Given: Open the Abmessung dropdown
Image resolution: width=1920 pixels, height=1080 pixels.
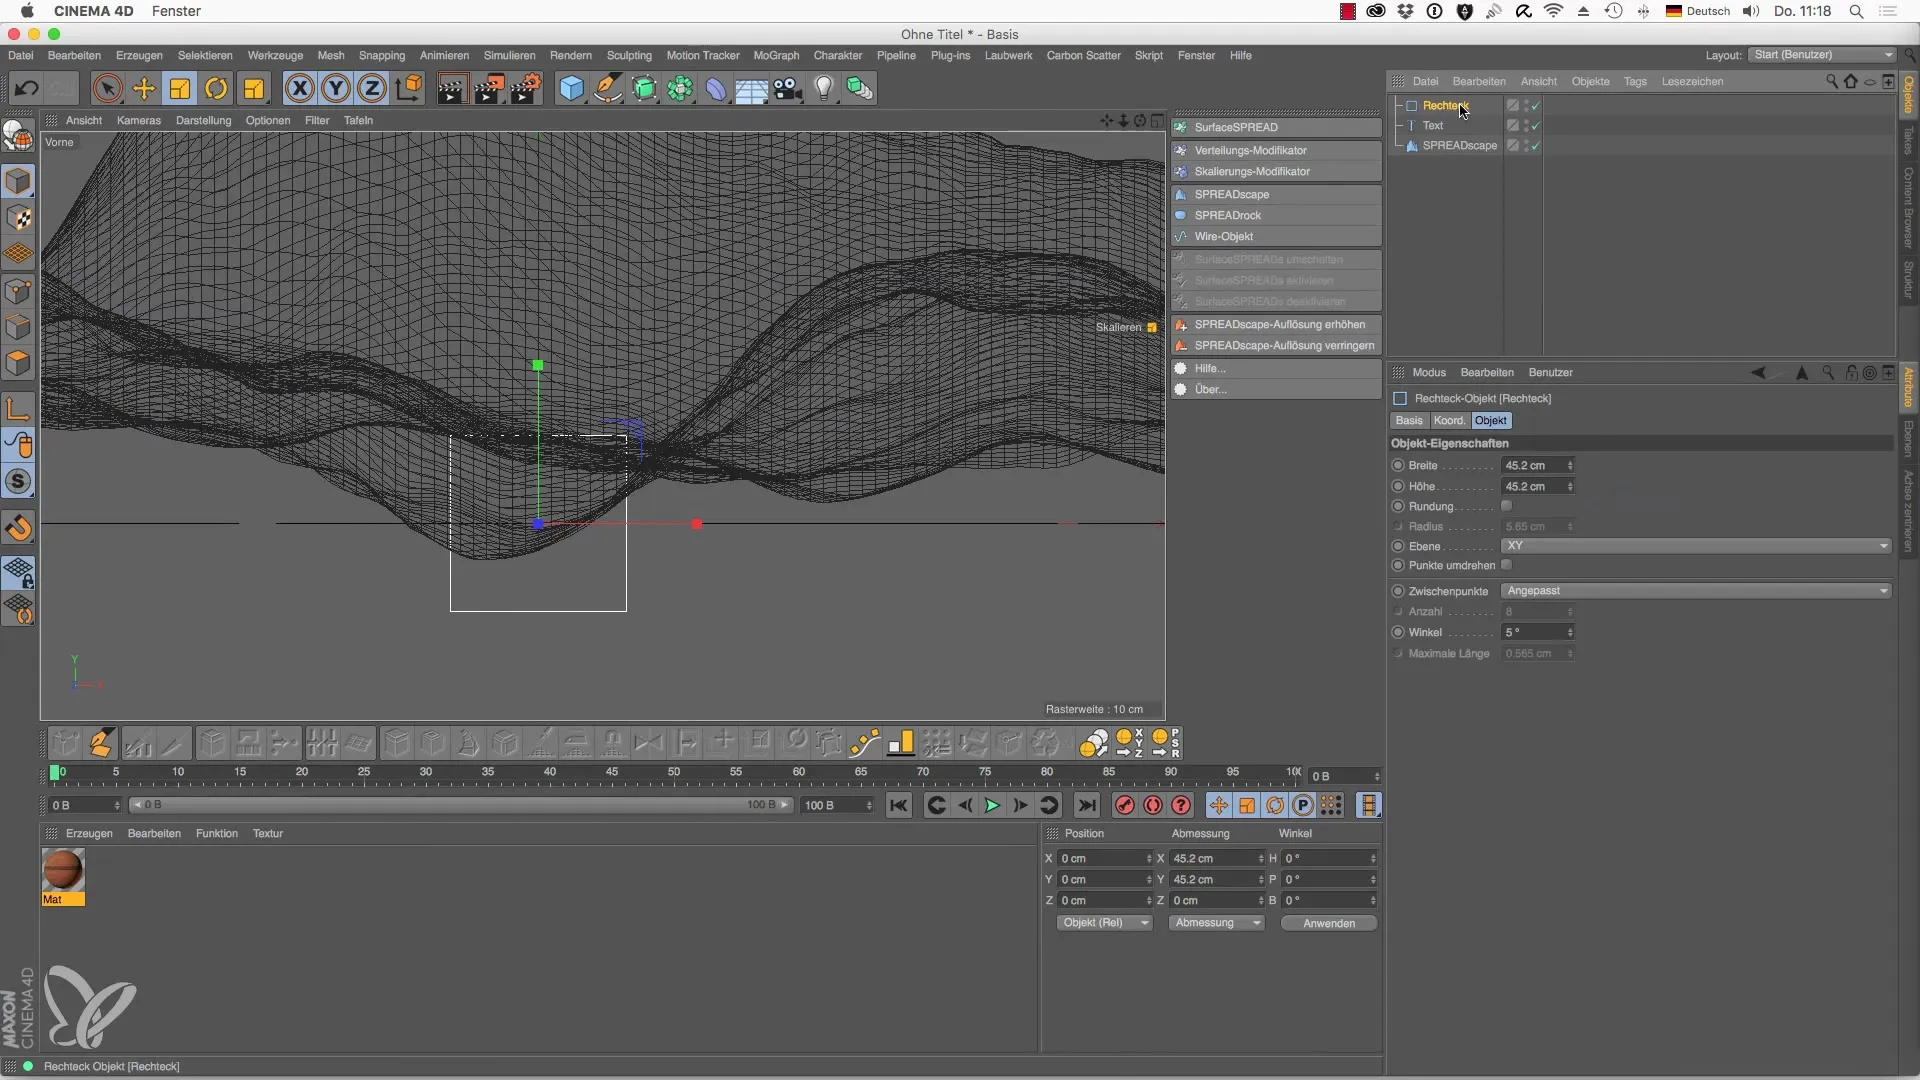Looking at the screenshot, I should click(1217, 923).
